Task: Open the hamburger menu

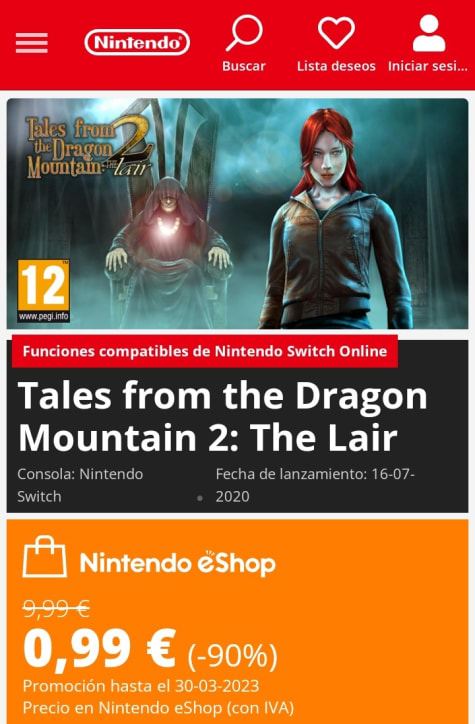Action: (31, 43)
